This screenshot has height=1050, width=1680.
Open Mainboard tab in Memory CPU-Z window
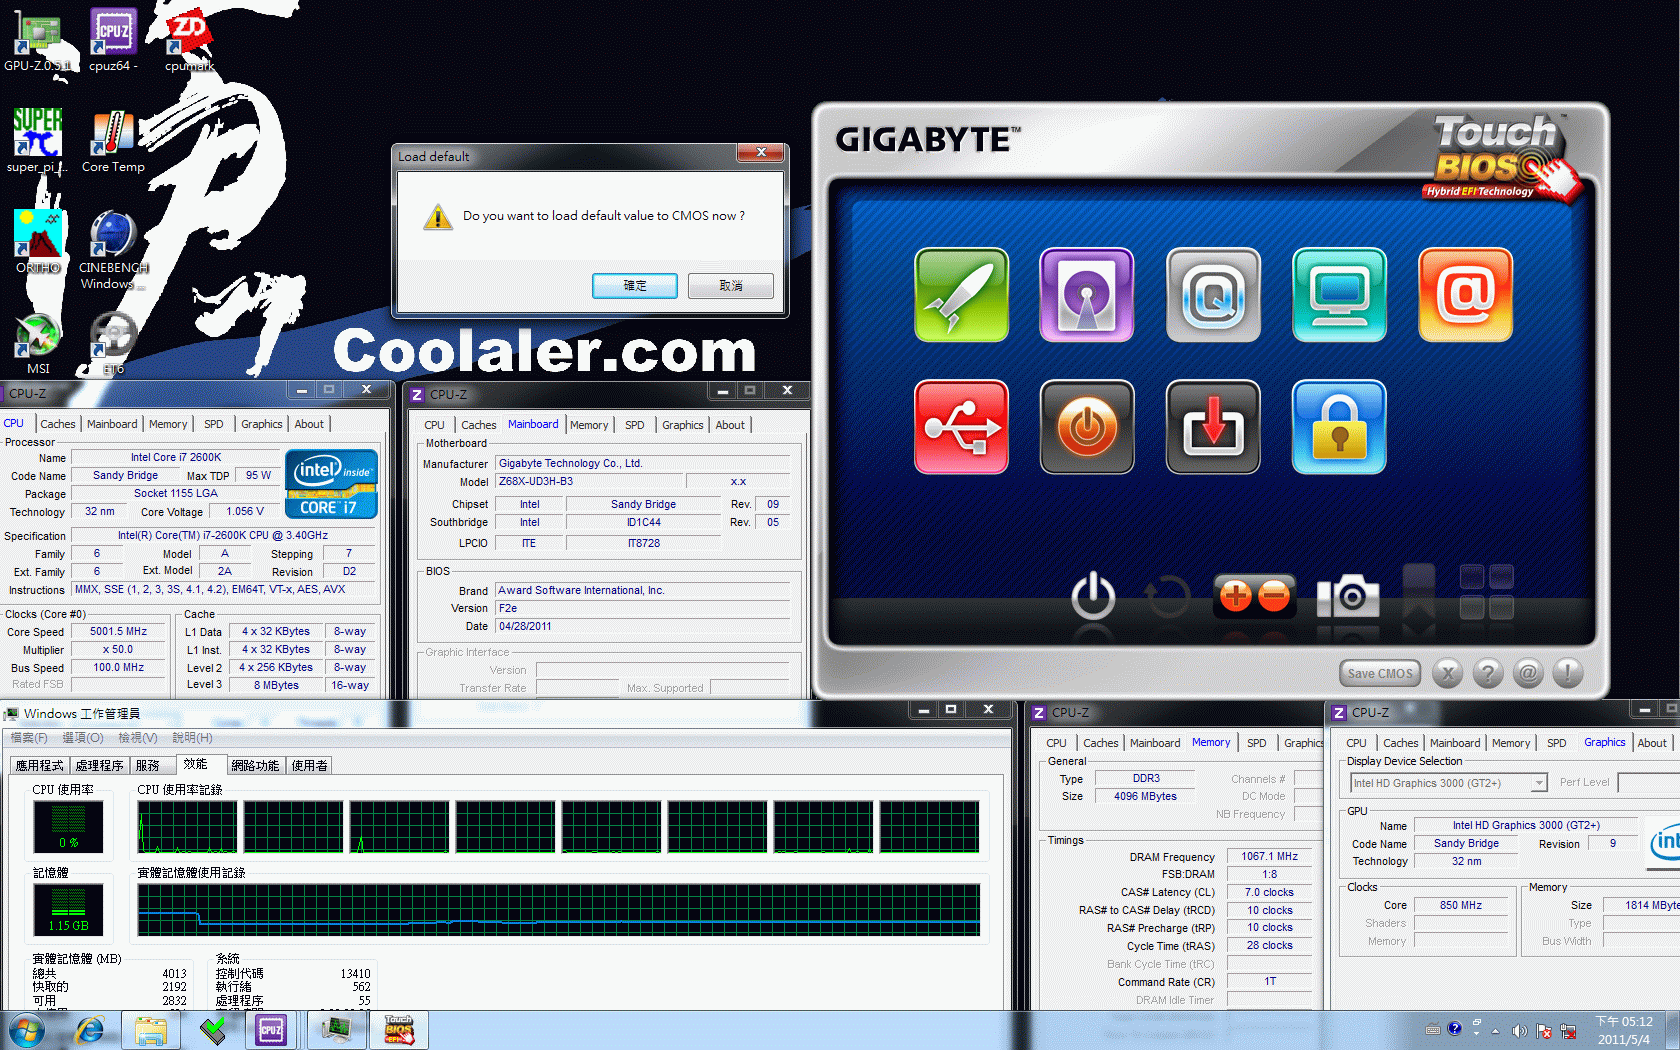(1155, 743)
